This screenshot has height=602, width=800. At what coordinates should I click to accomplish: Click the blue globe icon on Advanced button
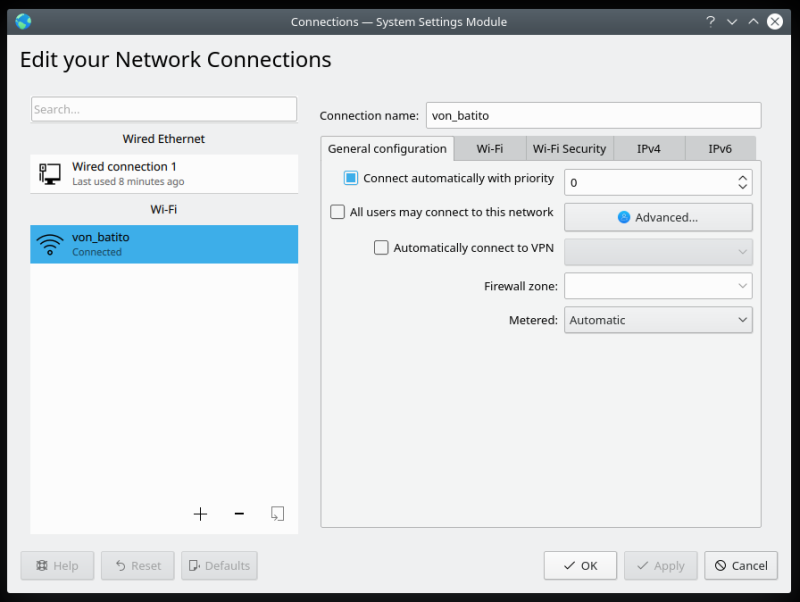622,217
